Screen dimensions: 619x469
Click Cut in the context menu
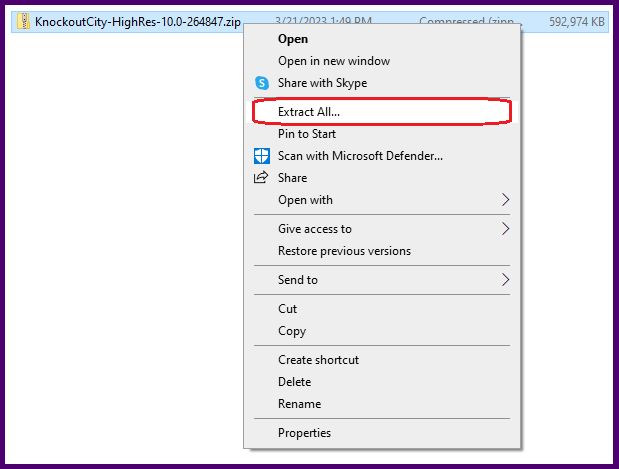pyautogui.click(x=288, y=309)
